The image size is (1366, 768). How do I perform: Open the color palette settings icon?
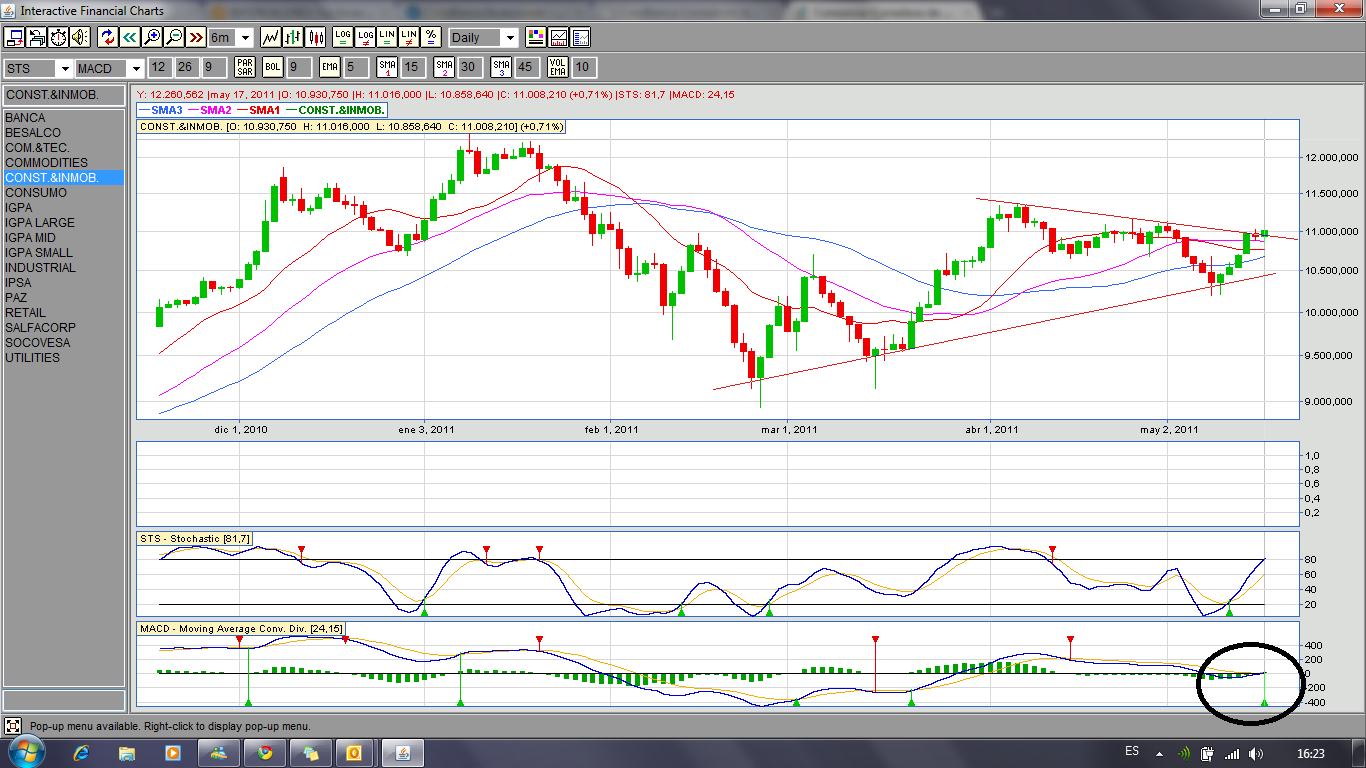pos(536,37)
